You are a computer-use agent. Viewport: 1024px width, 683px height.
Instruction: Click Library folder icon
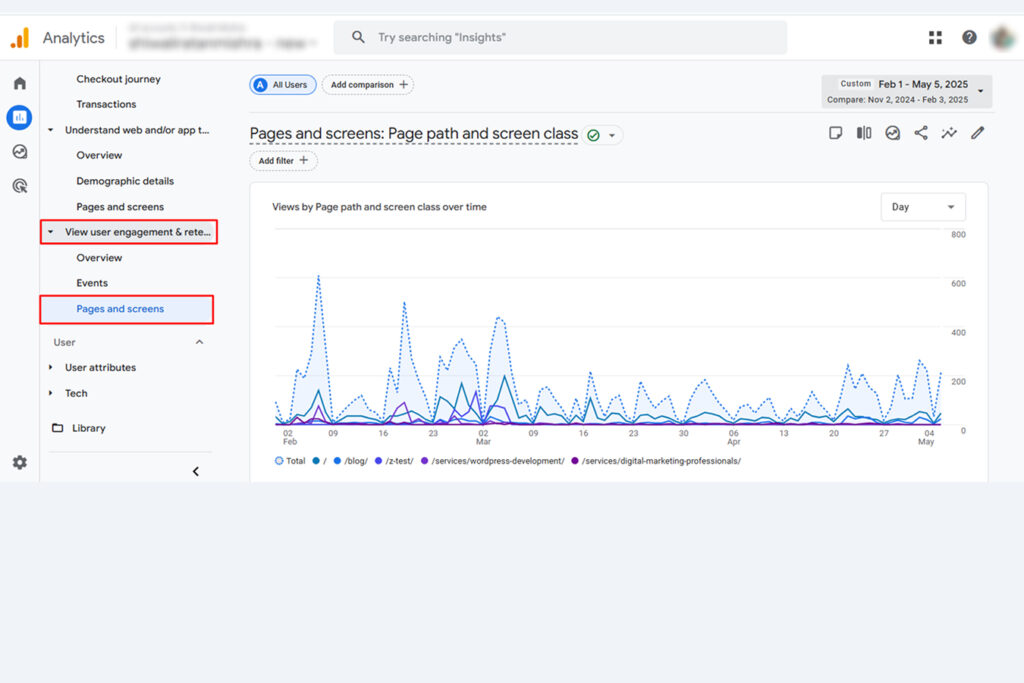coord(57,428)
